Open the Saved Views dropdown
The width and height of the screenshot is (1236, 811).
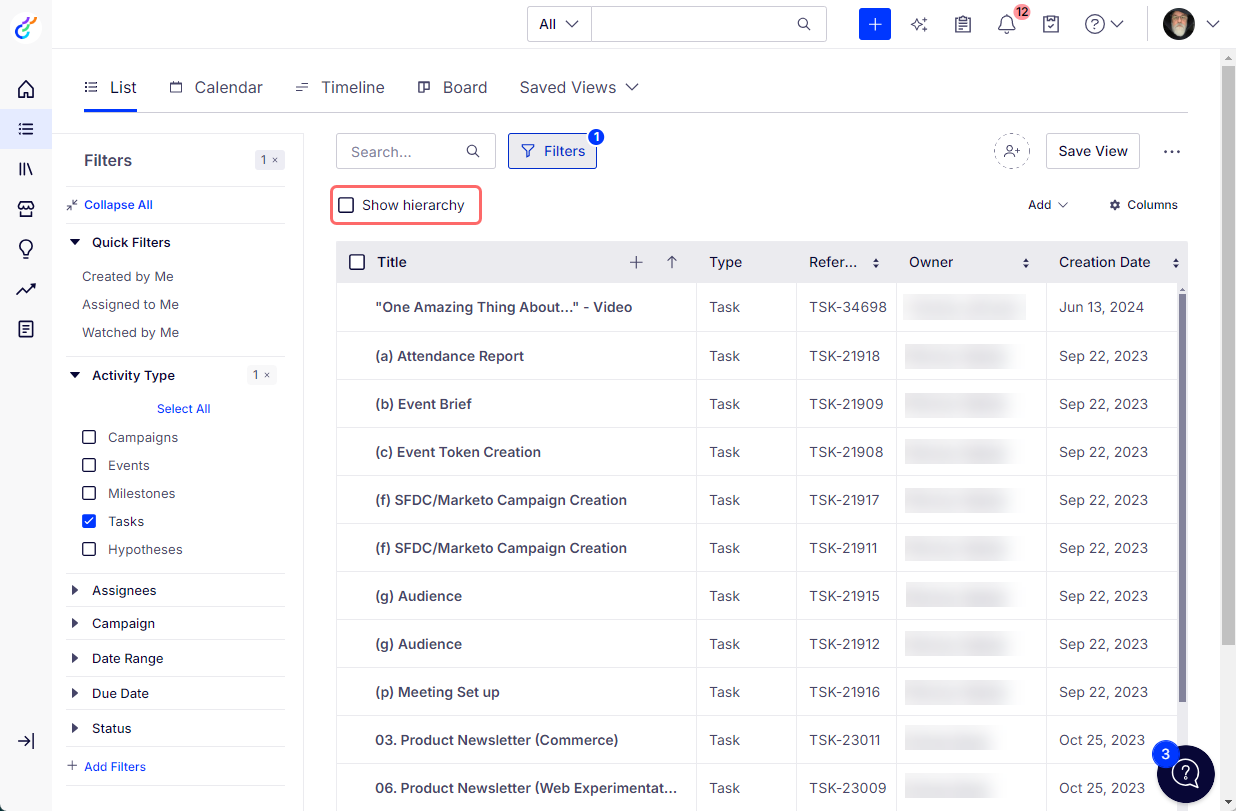[x=579, y=87]
